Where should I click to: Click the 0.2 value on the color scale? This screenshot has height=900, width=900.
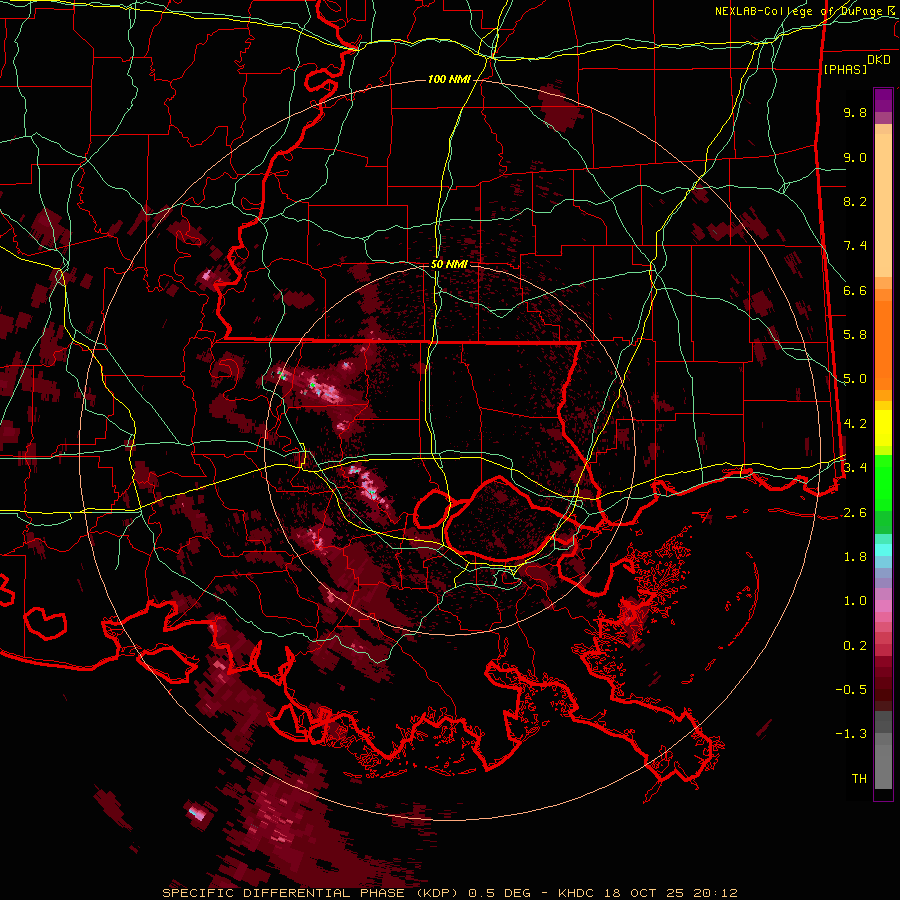(855, 646)
